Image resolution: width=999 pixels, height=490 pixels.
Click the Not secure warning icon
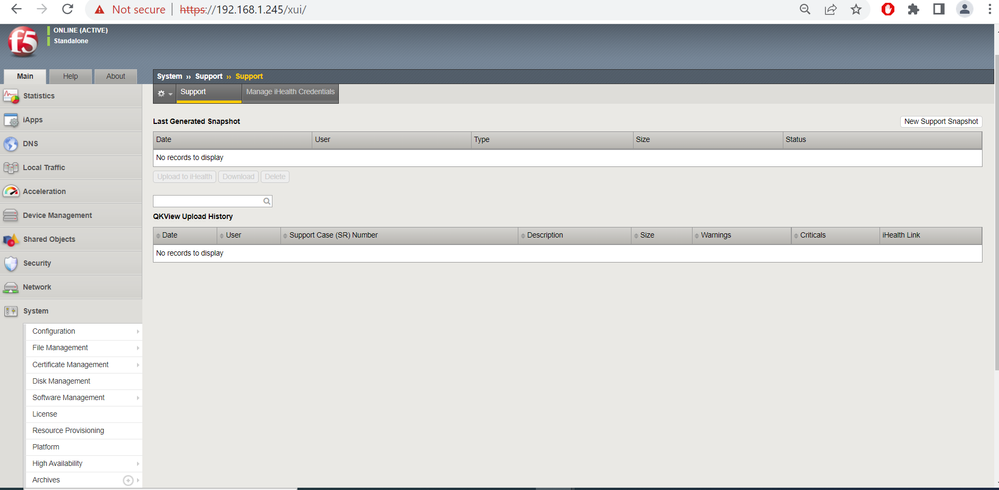click(x=99, y=10)
